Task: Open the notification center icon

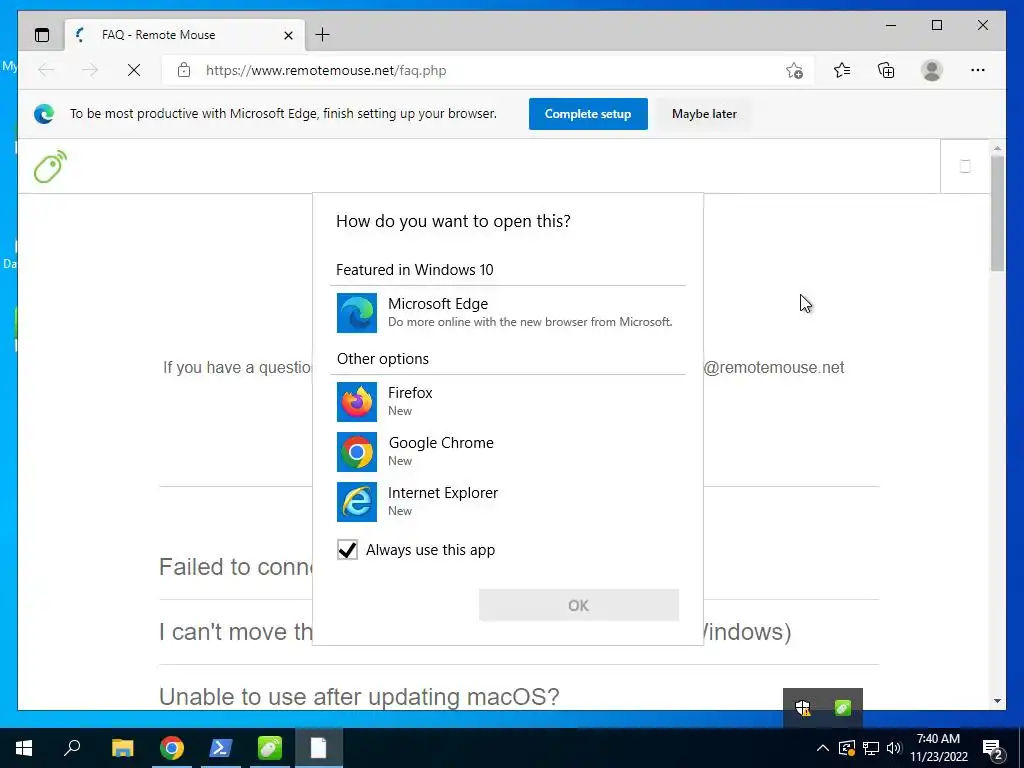Action: [993, 748]
